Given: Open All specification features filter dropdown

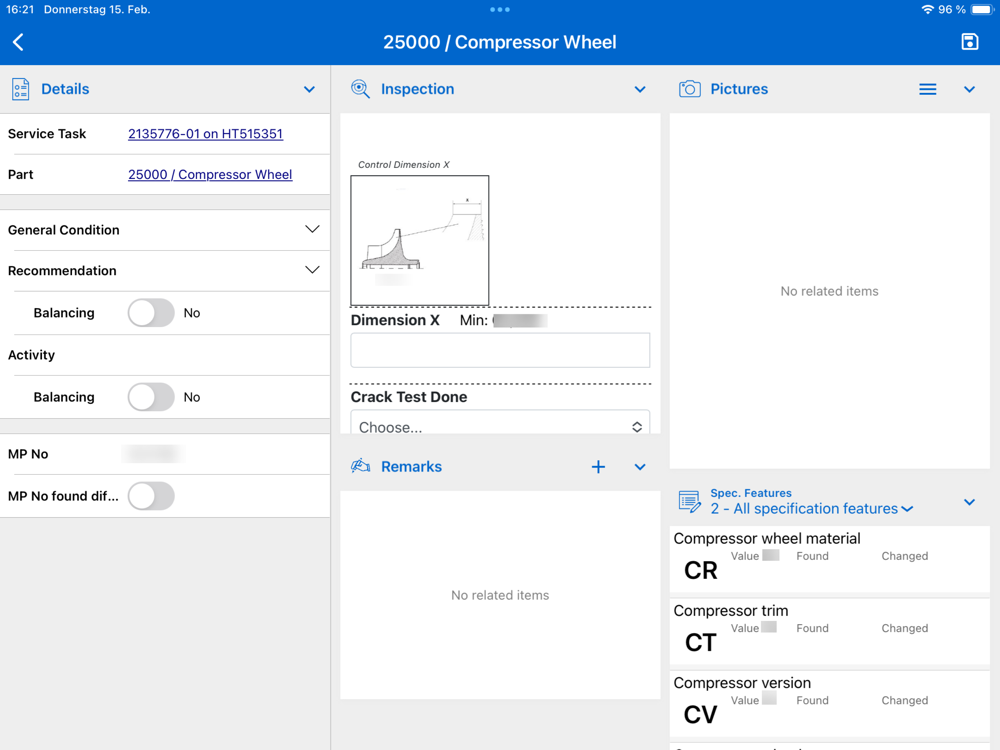Looking at the screenshot, I should [x=812, y=509].
